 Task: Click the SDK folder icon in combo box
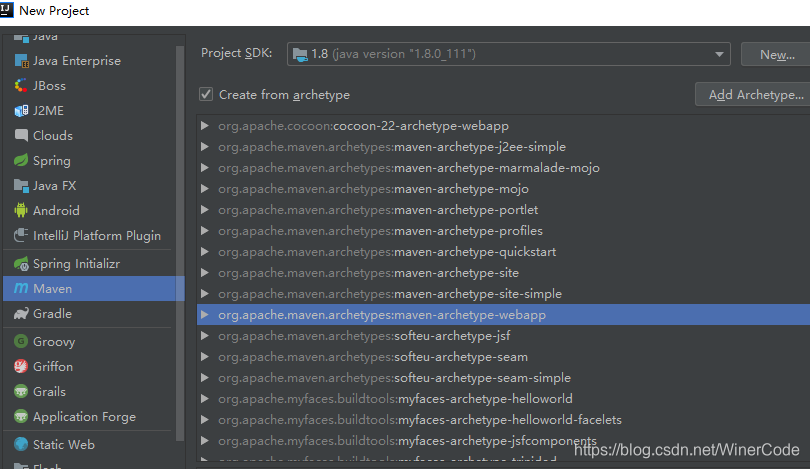pos(300,54)
